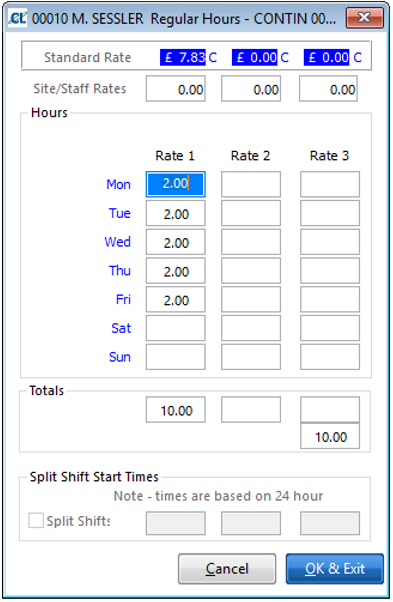Focus the Wed Rate 2 hours field
393x602 pixels.
[251, 242]
